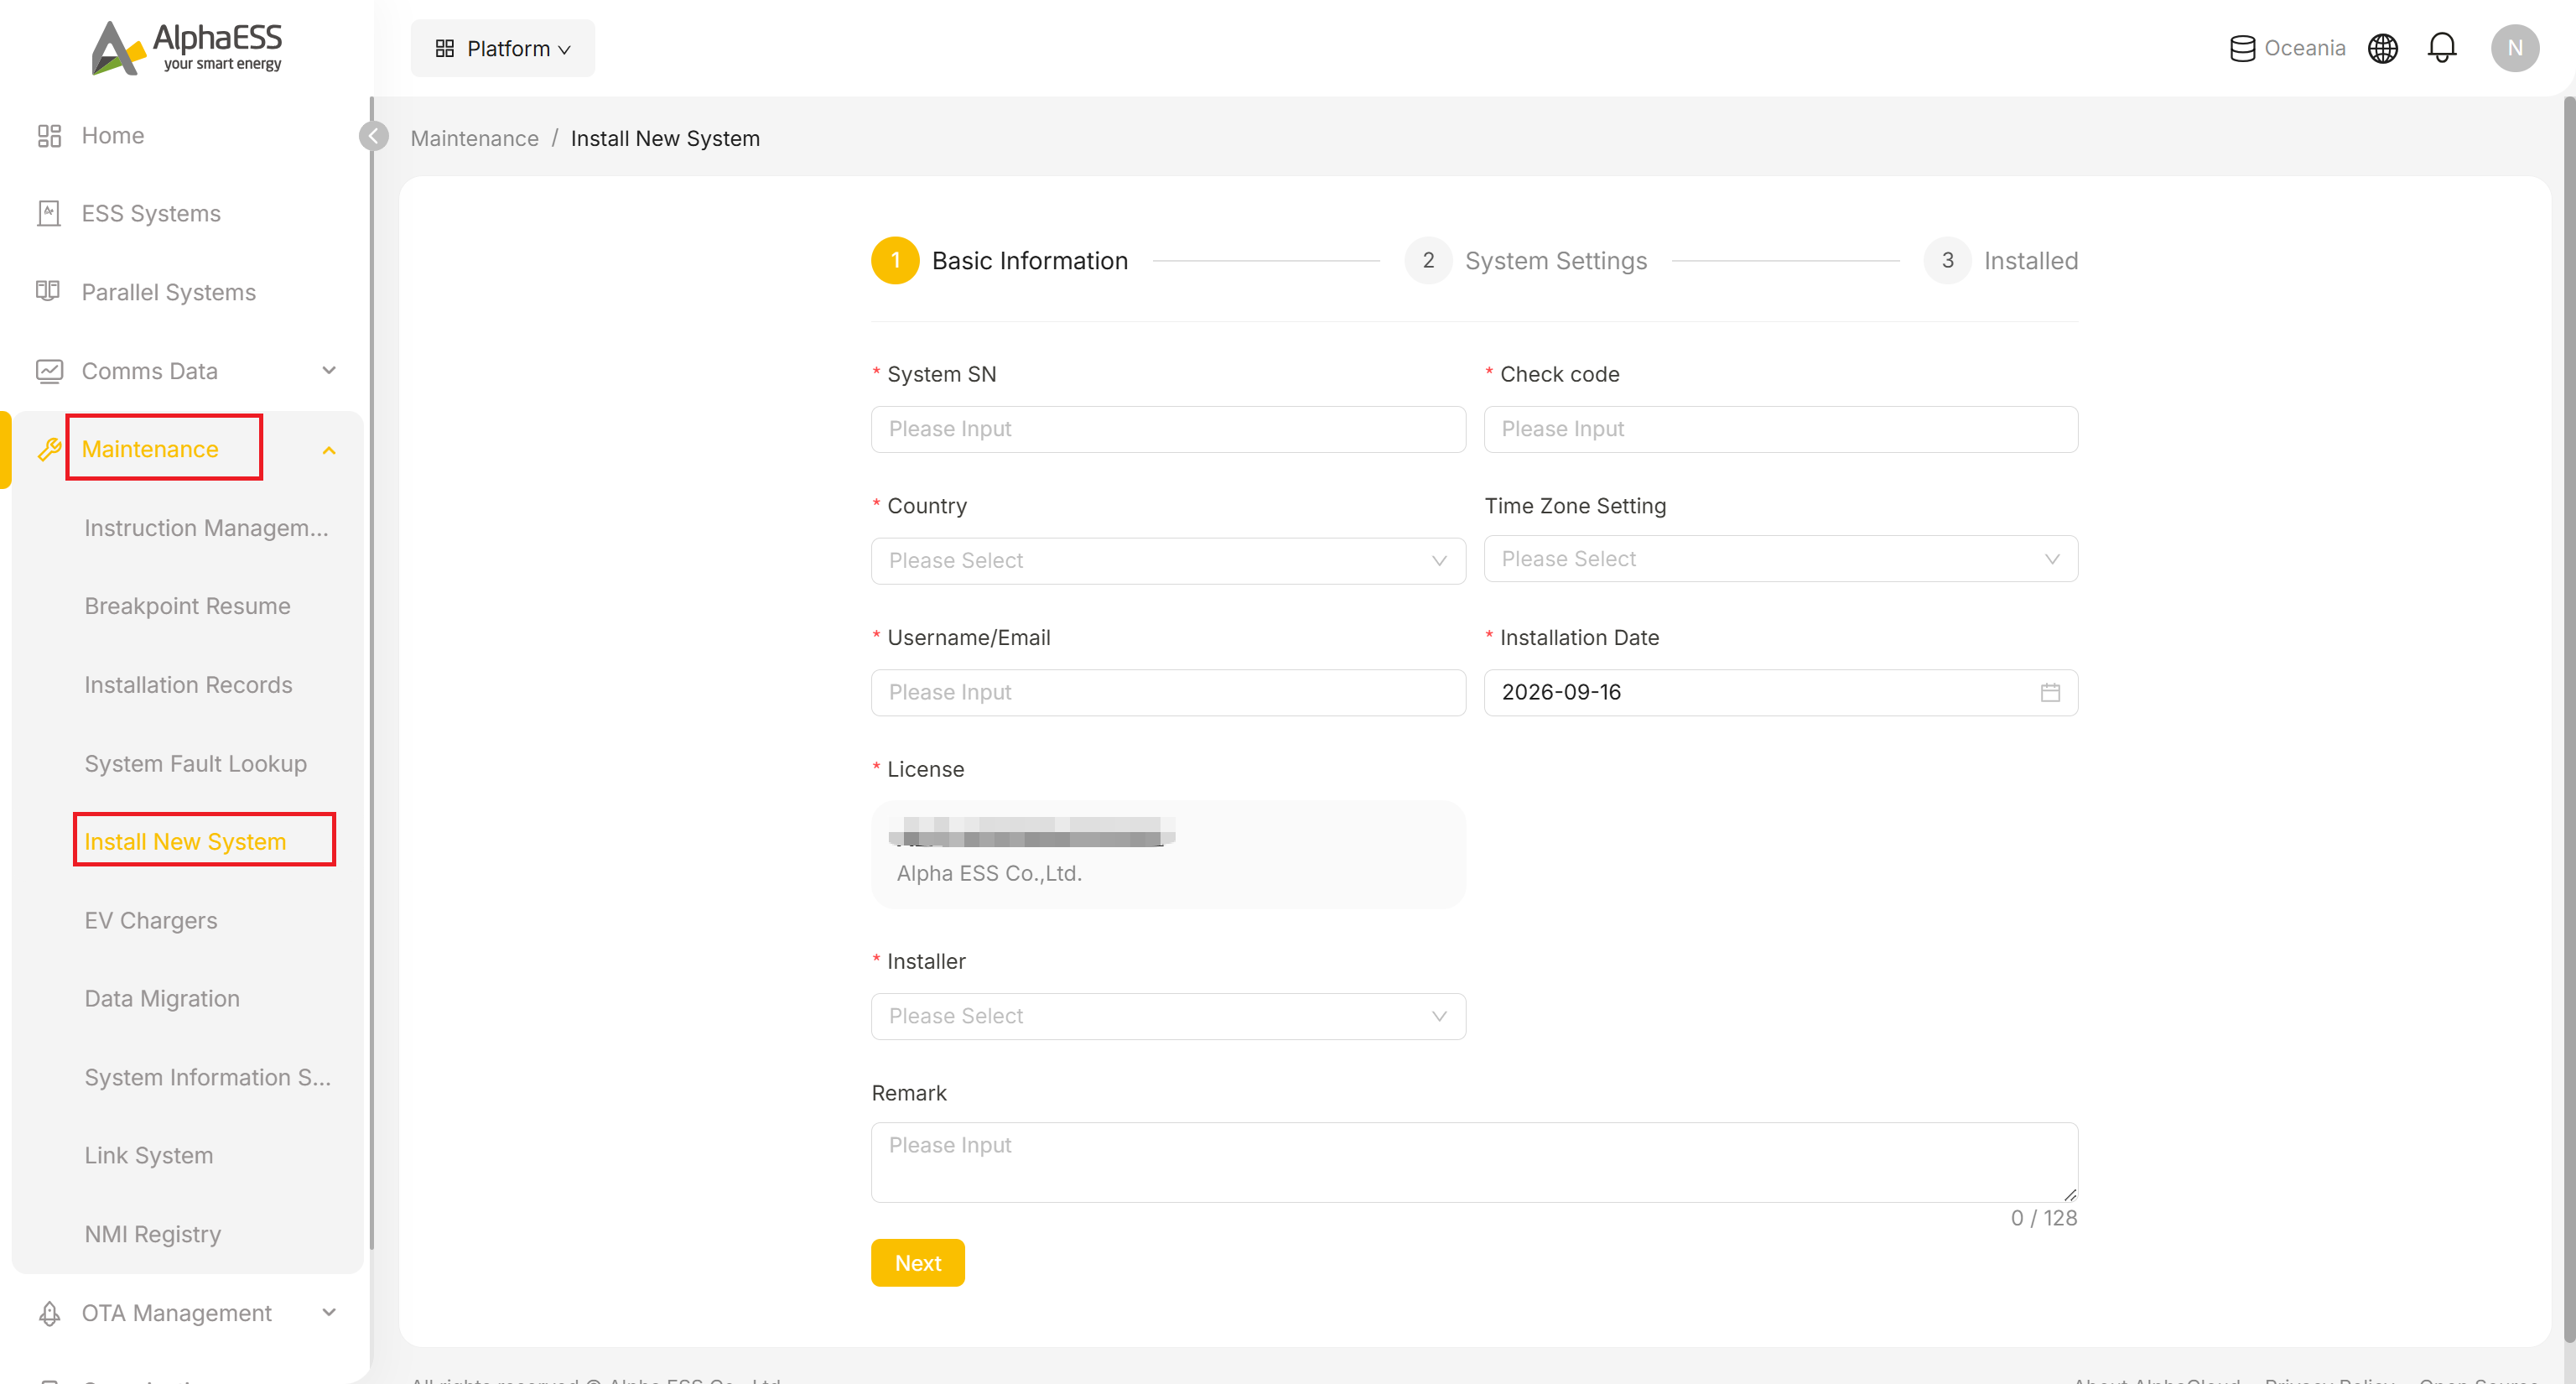Viewport: 2576px width, 1384px height.
Task: Open Data Migration menu item
Action: click(x=161, y=999)
